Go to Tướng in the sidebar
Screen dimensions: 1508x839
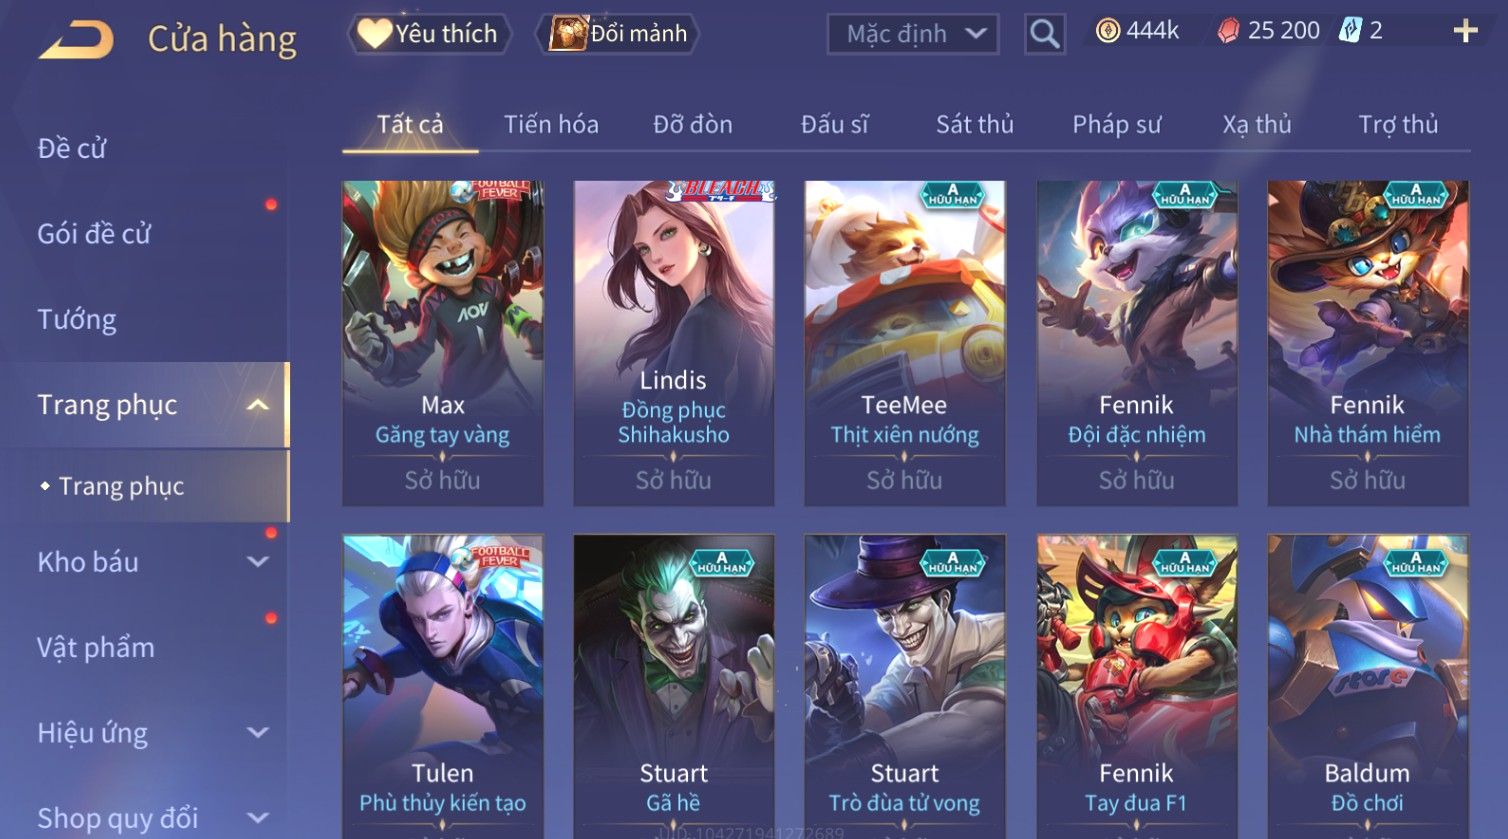(x=77, y=320)
